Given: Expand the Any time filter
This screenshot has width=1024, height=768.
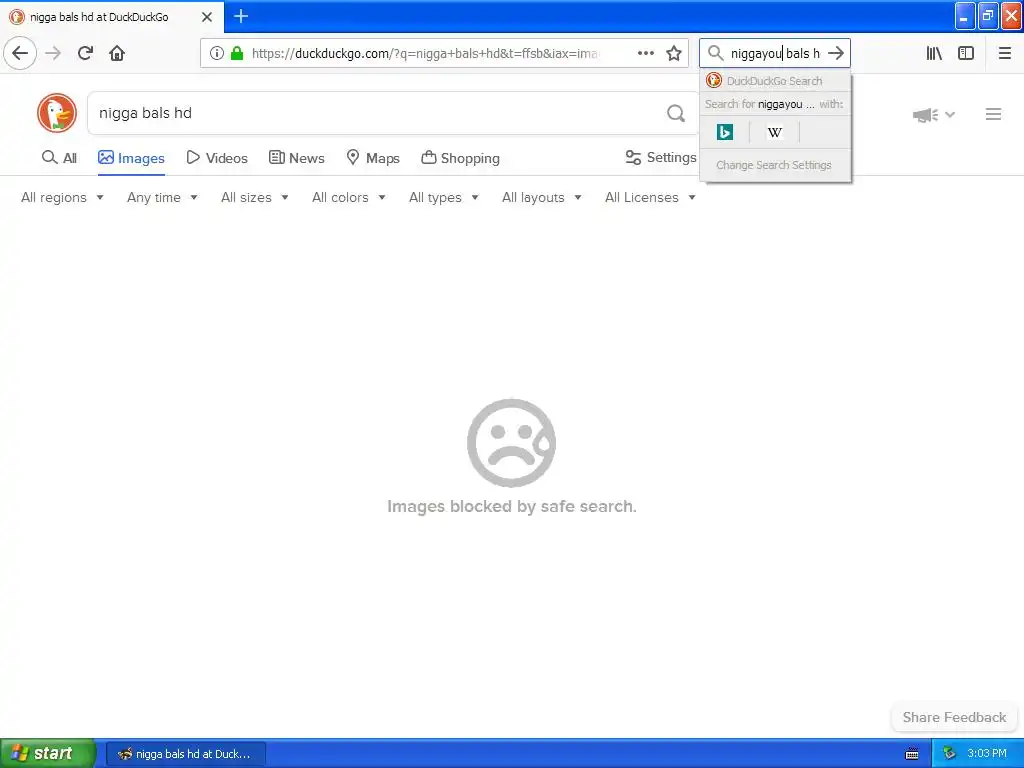Looking at the screenshot, I should click(162, 197).
